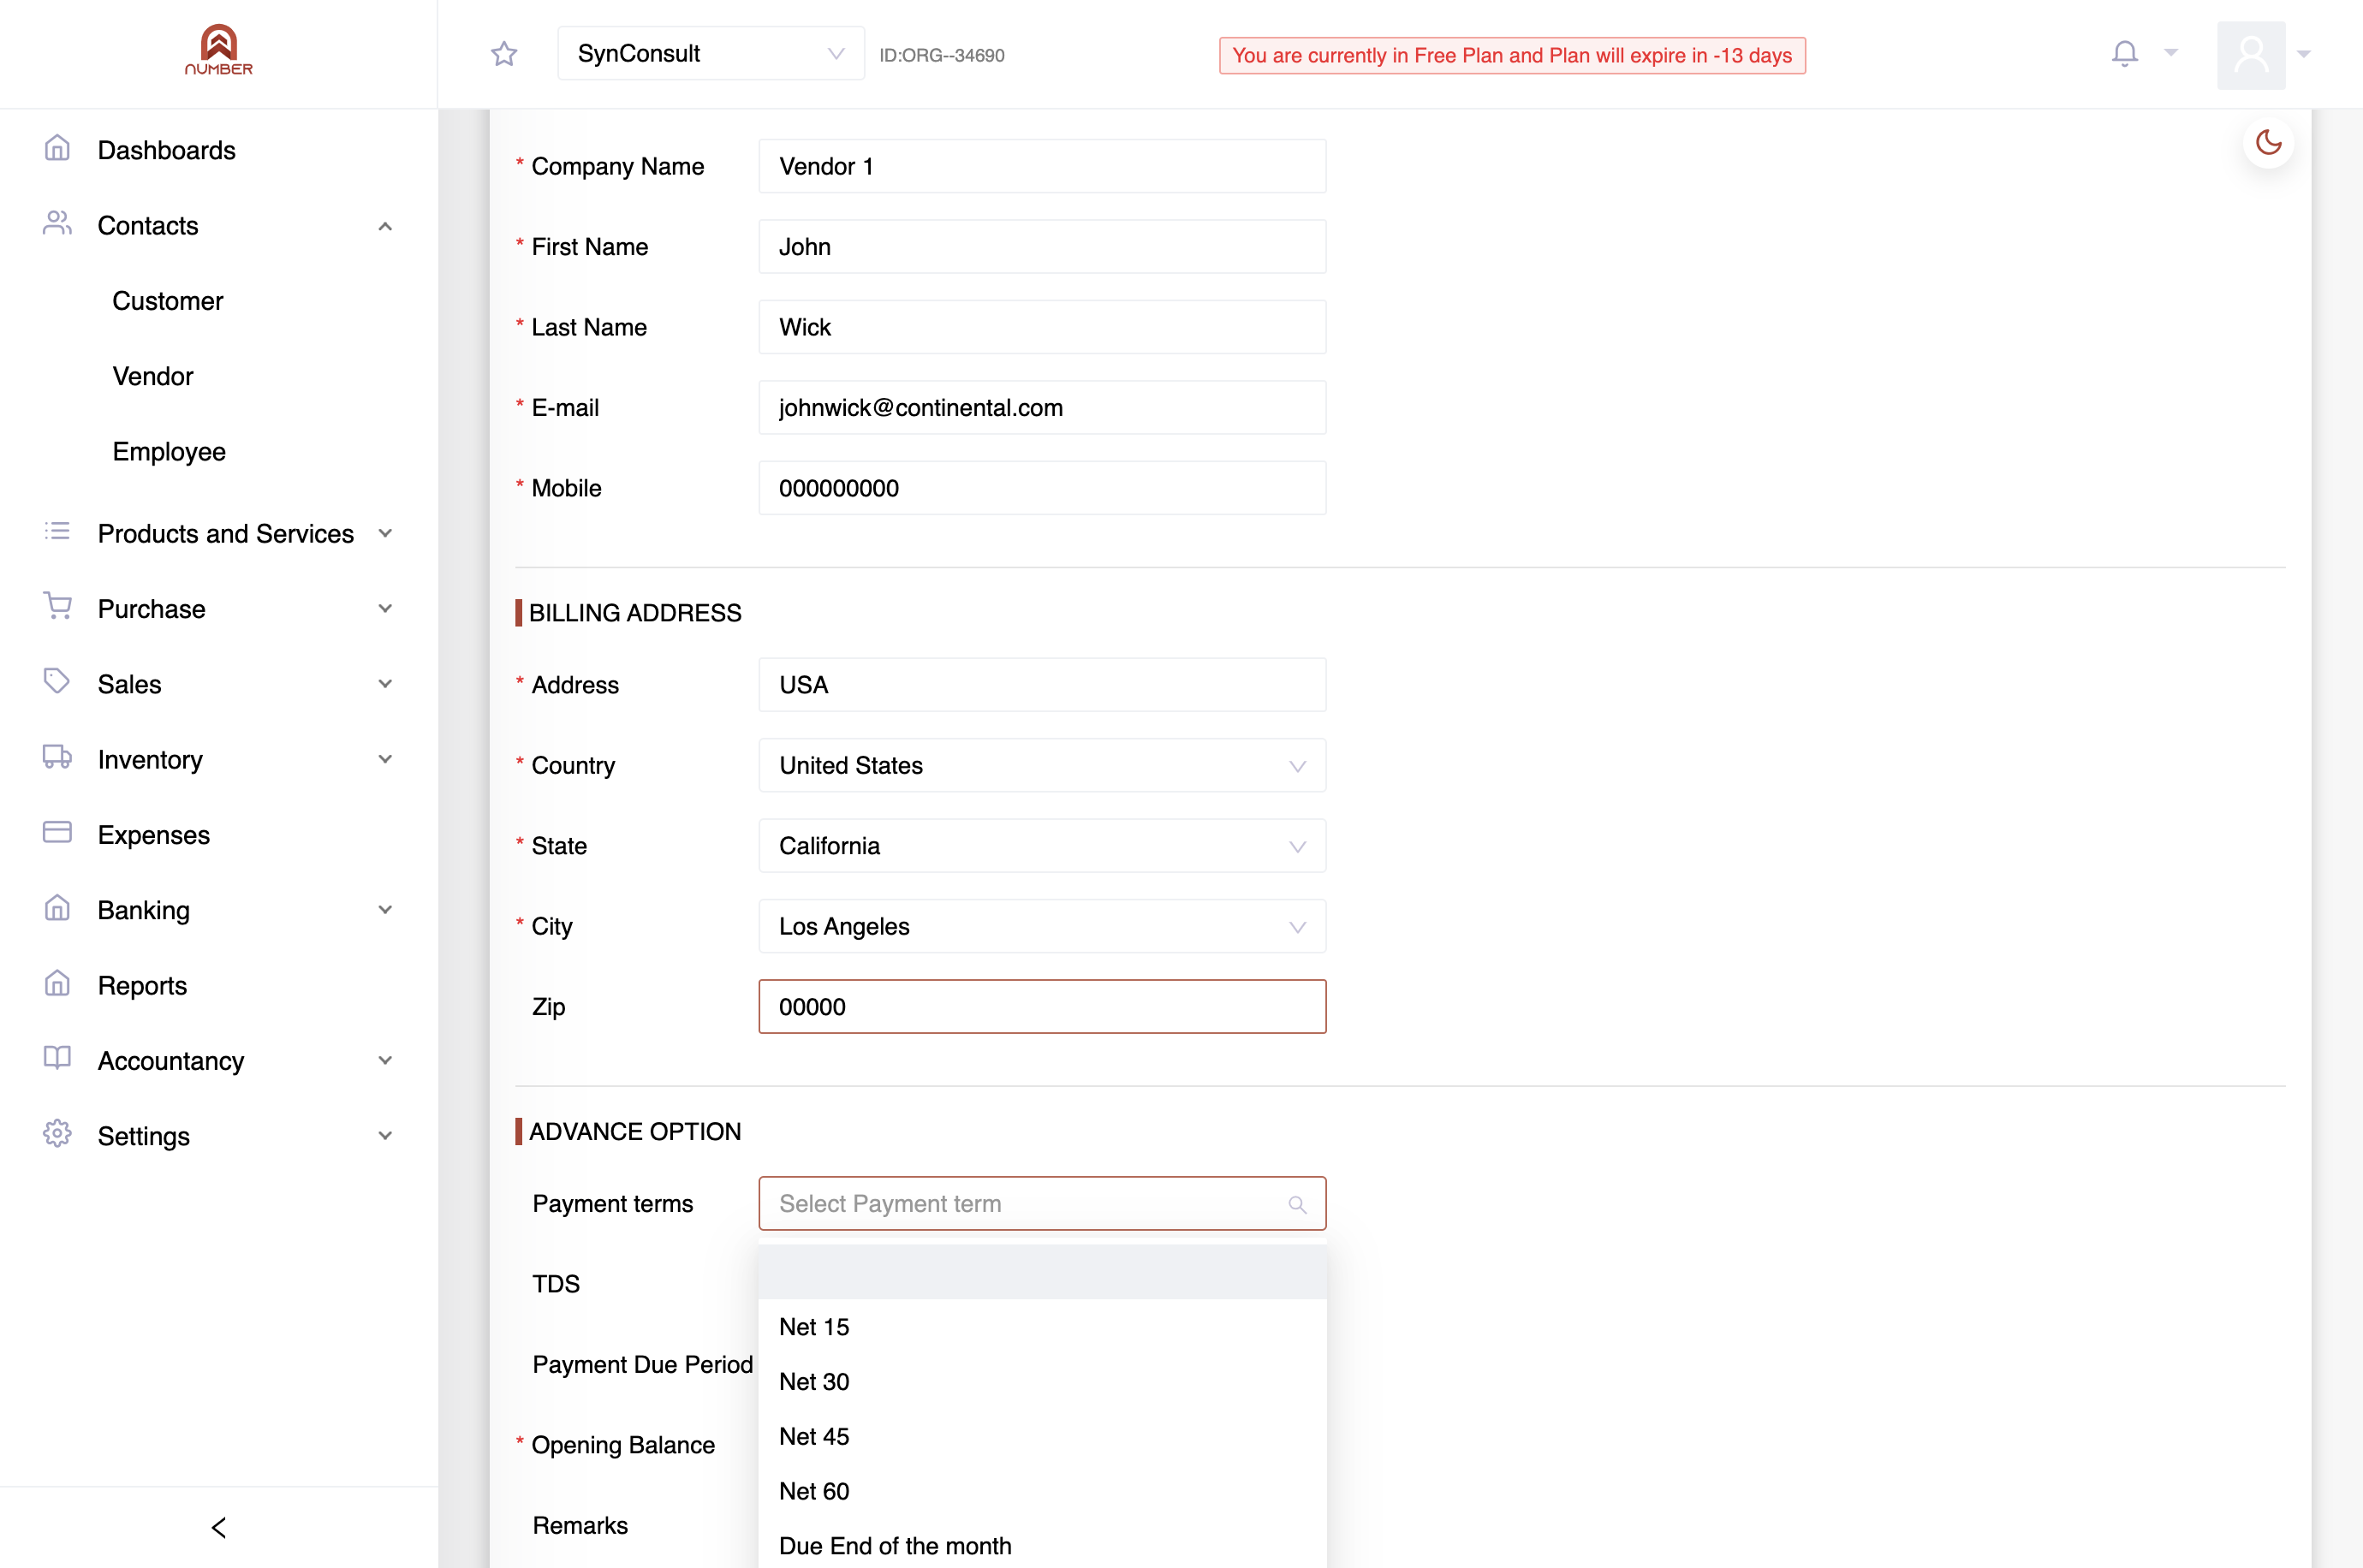Click the Dashboards home icon
Viewport: 2363px width, 1568px height.
(57, 148)
